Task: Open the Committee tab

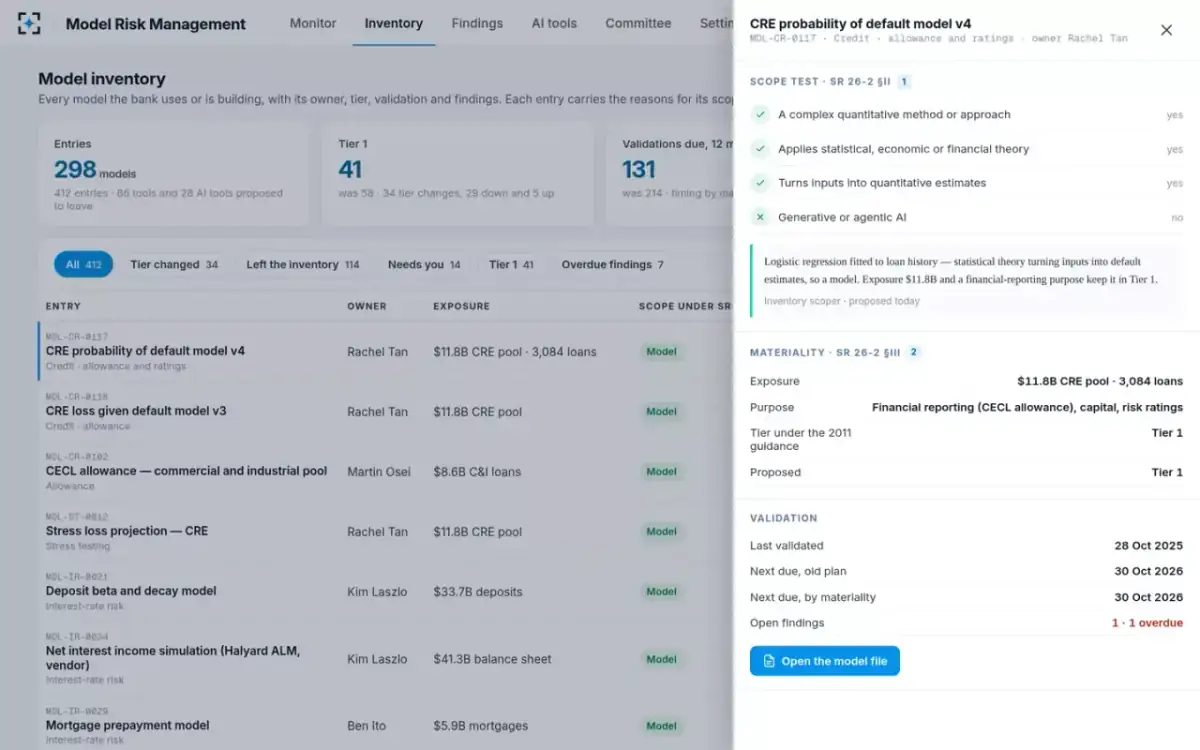Action: [638, 23]
